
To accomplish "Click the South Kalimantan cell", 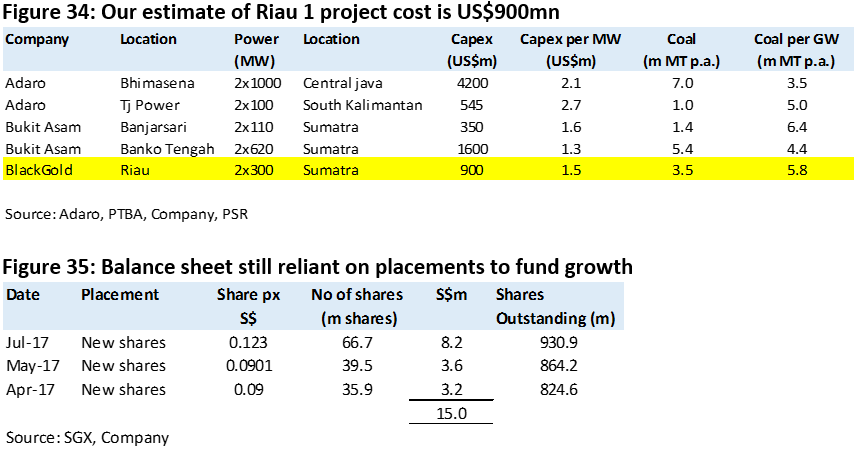I will (363, 105).
